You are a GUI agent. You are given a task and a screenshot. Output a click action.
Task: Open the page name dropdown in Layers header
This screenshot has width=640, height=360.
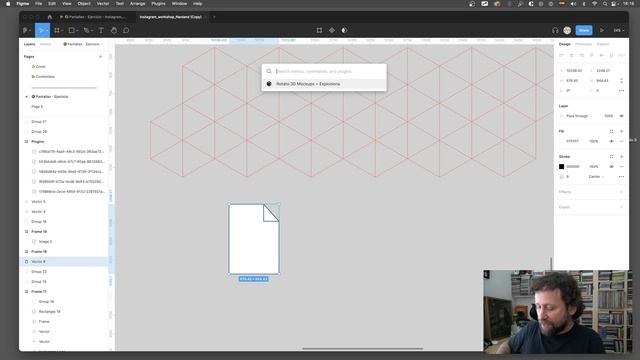tap(83, 44)
